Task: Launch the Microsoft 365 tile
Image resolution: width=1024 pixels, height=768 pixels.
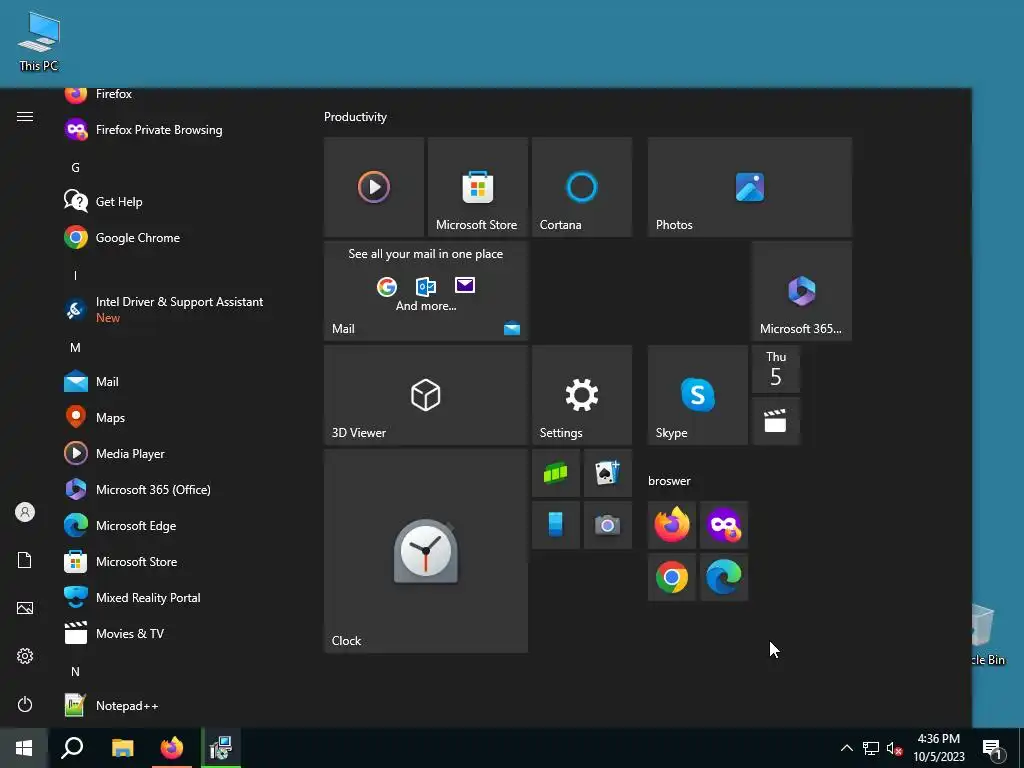Action: [801, 291]
